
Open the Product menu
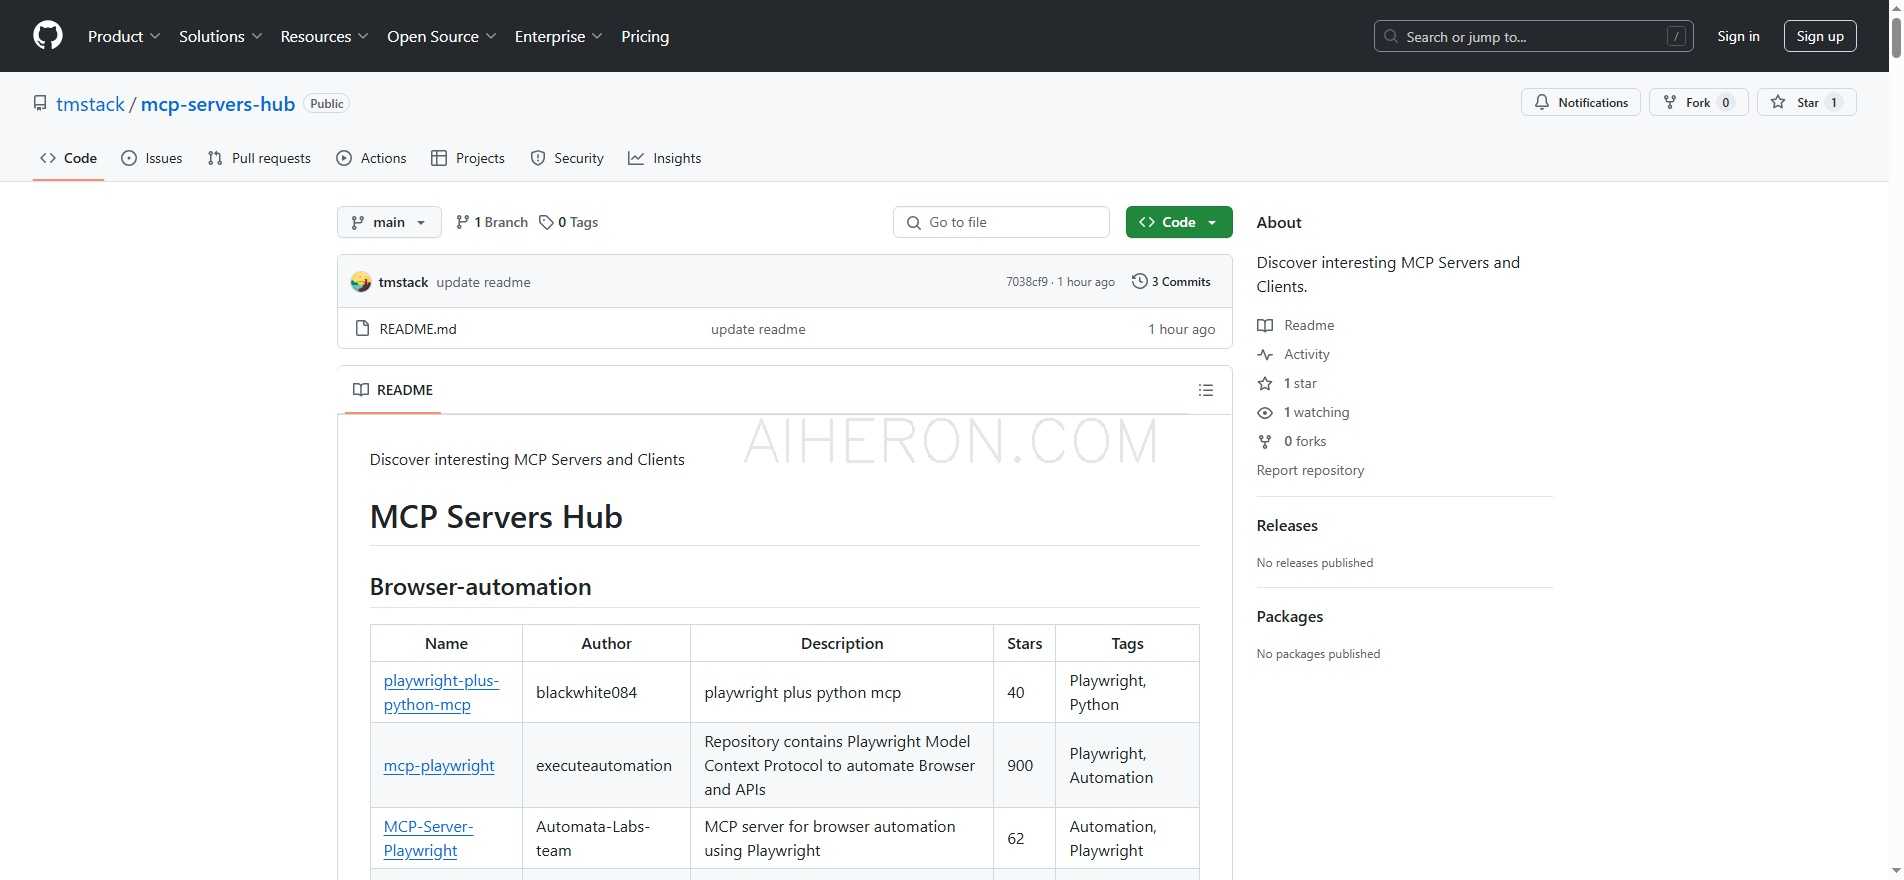(124, 36)
